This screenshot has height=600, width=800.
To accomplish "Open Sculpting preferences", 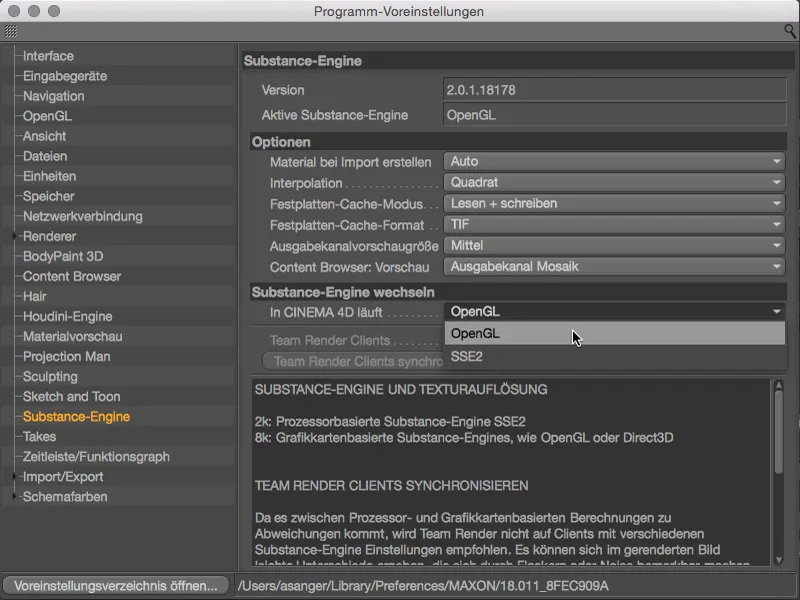I will [x=50, y=377].
